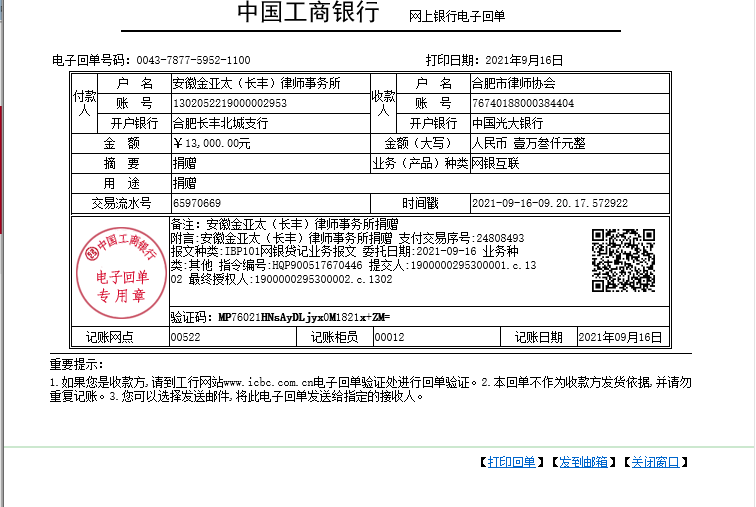Click the 重要提示 heading
The image size is (756, 507).
pos(76,364)
